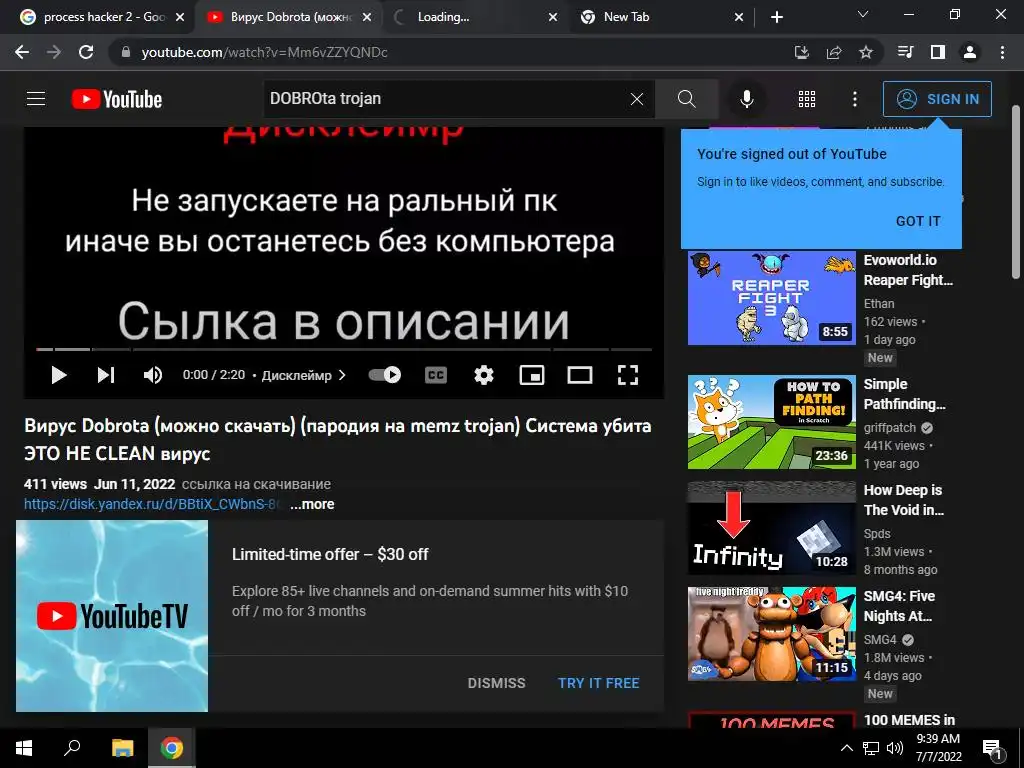Close the Loading... tab
Viewport: 1024px width, 768px height.
coord(552,17)
